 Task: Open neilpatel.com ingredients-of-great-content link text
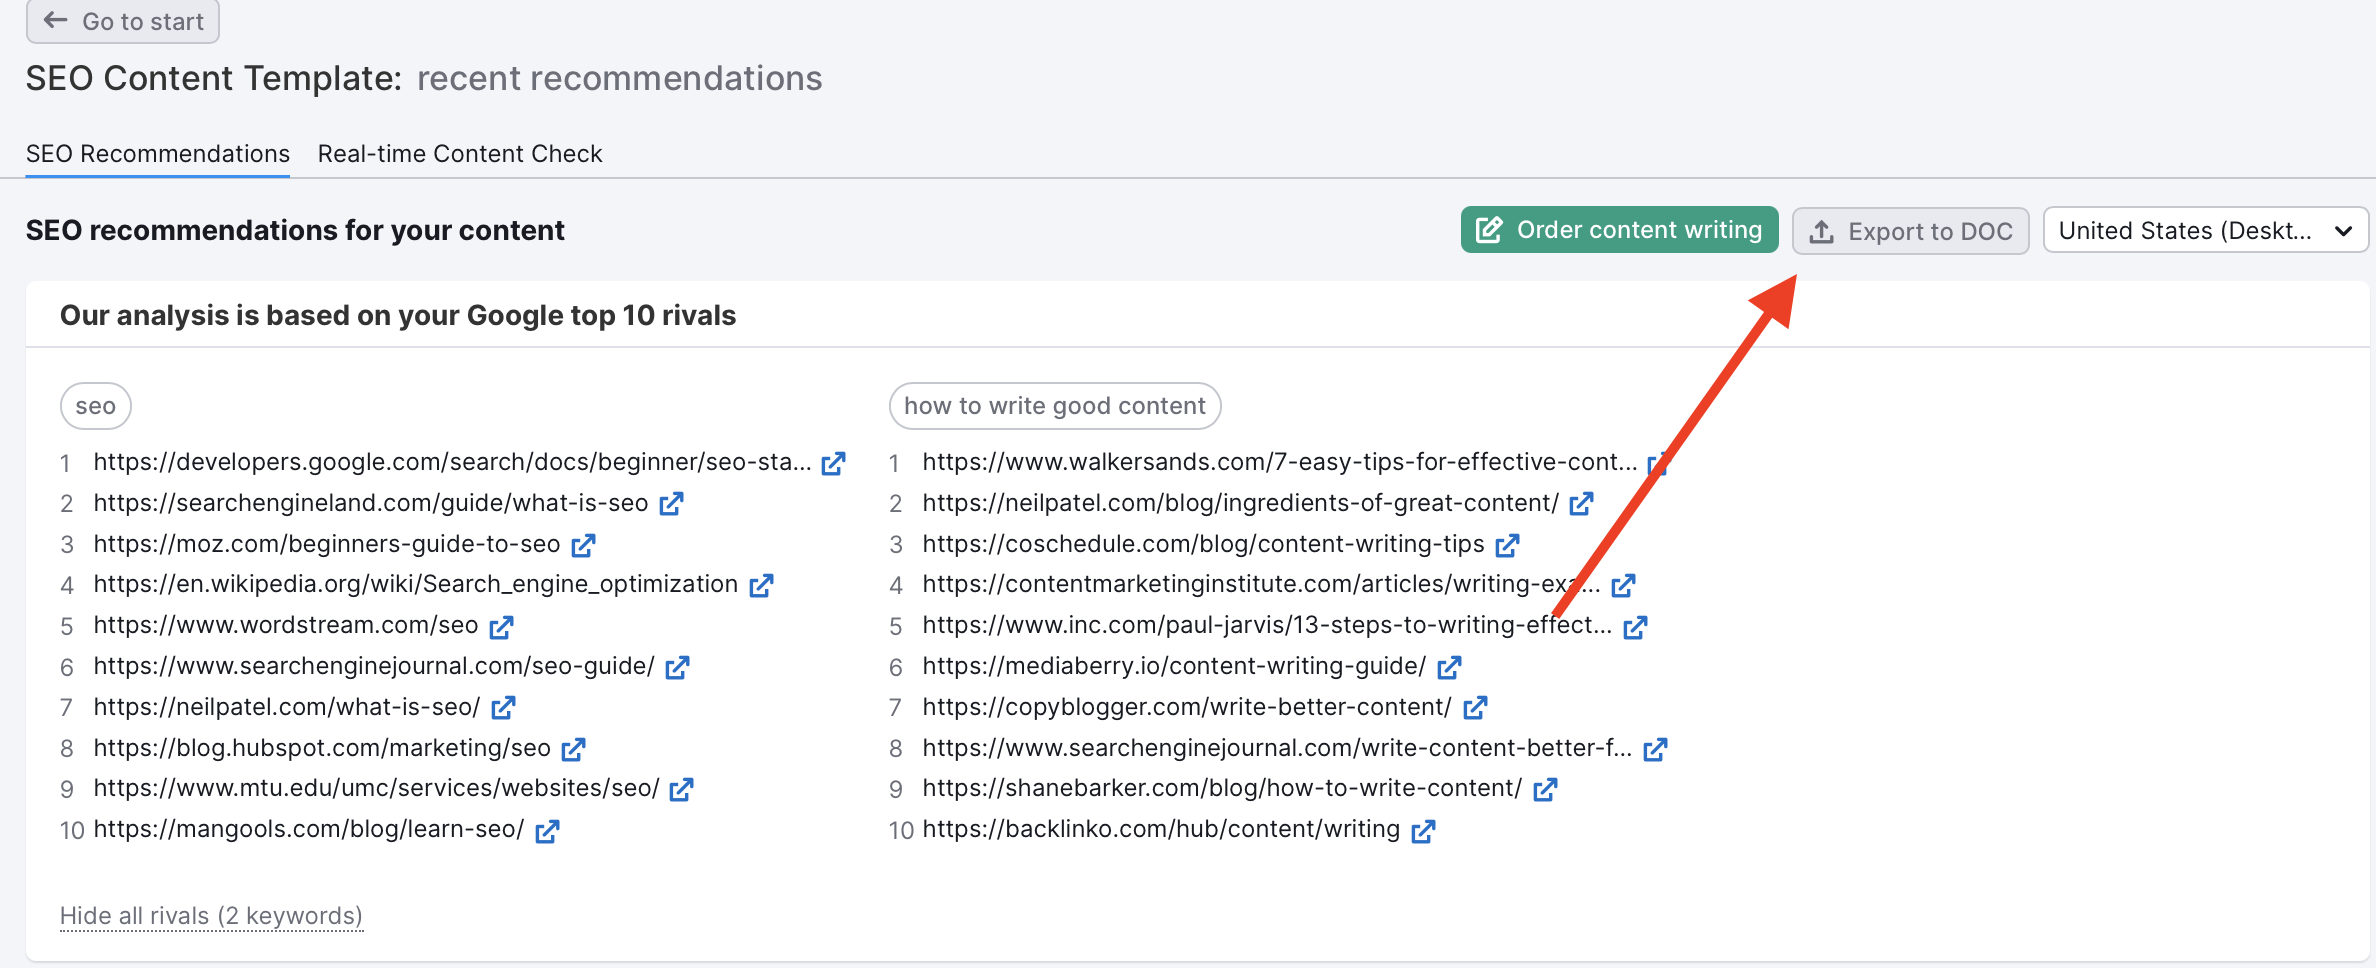pos(1241,503)
